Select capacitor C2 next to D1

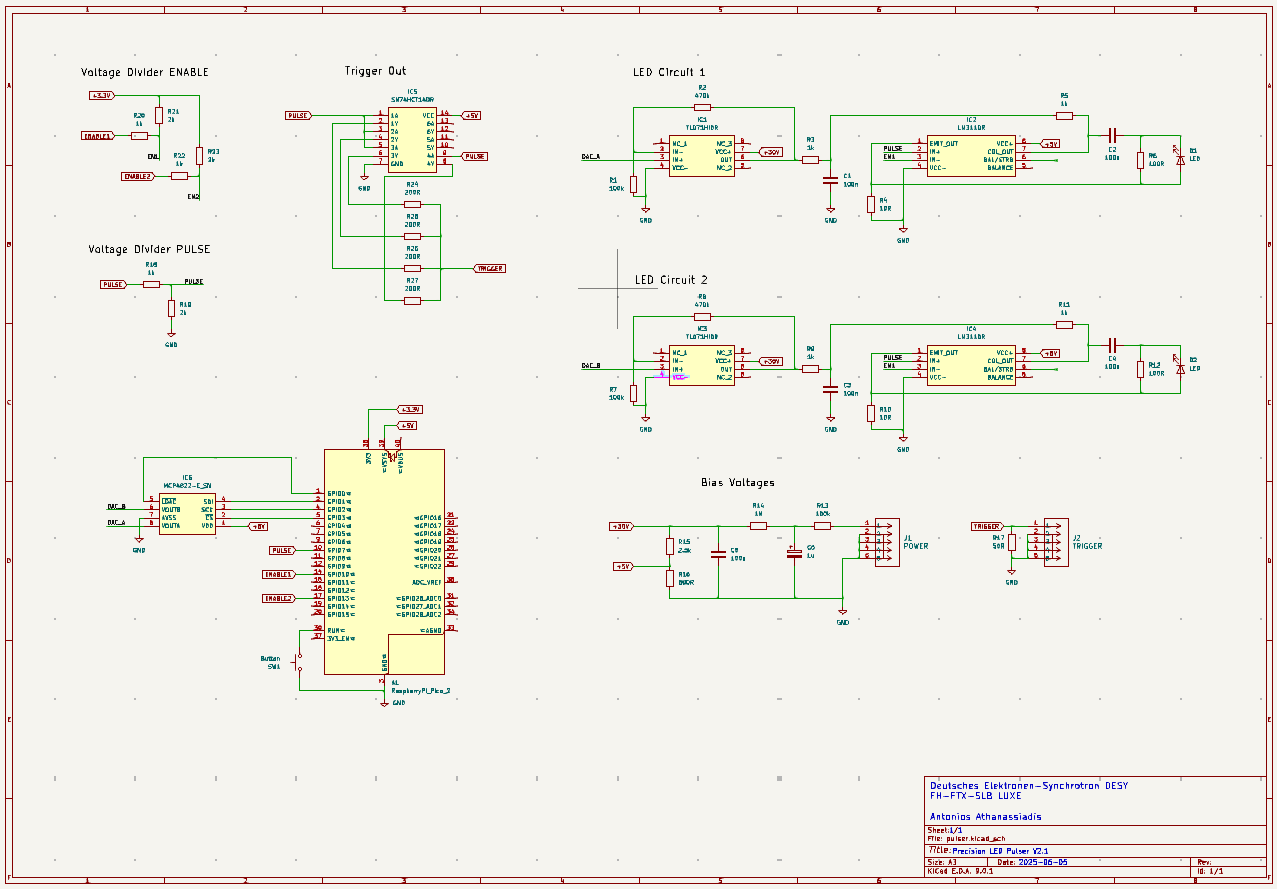[x=1112, y=133]
